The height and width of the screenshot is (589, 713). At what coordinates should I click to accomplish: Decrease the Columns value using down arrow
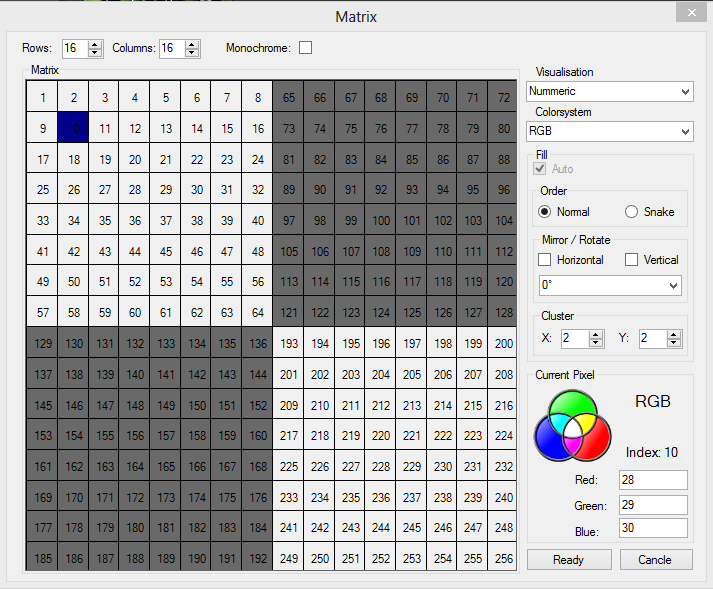click(193, 53)
